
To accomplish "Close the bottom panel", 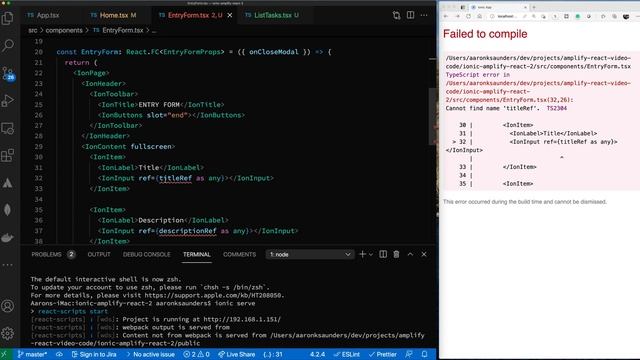I will pos(424,254).
